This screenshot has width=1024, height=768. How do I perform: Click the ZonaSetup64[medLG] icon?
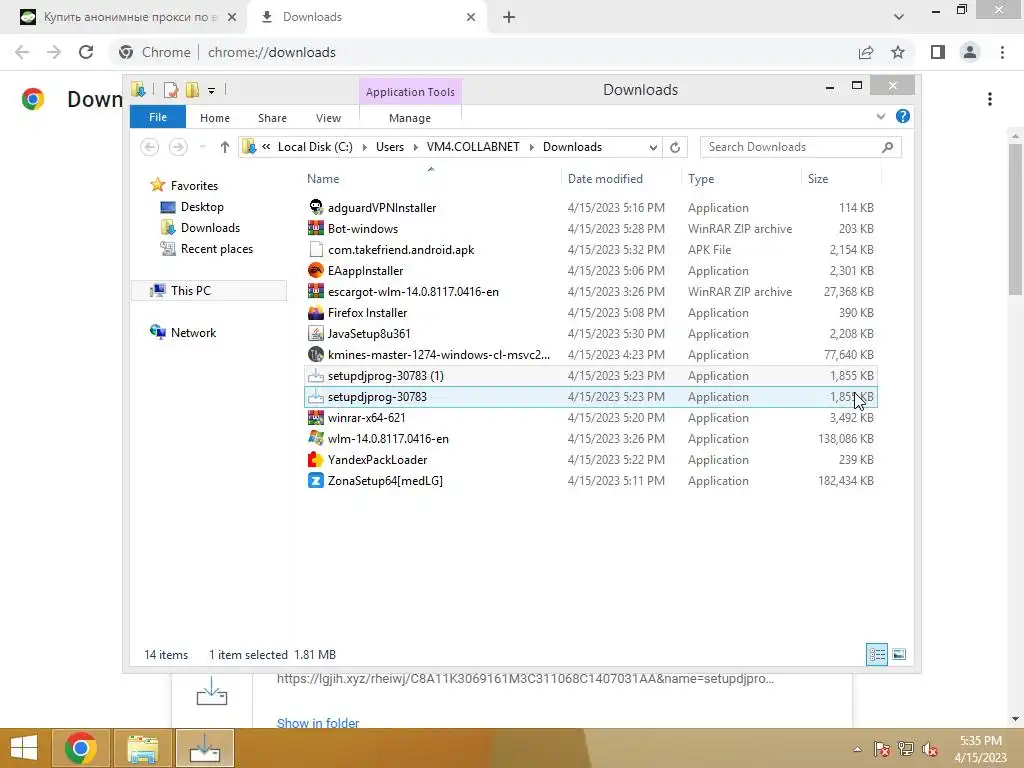point(316,481)
